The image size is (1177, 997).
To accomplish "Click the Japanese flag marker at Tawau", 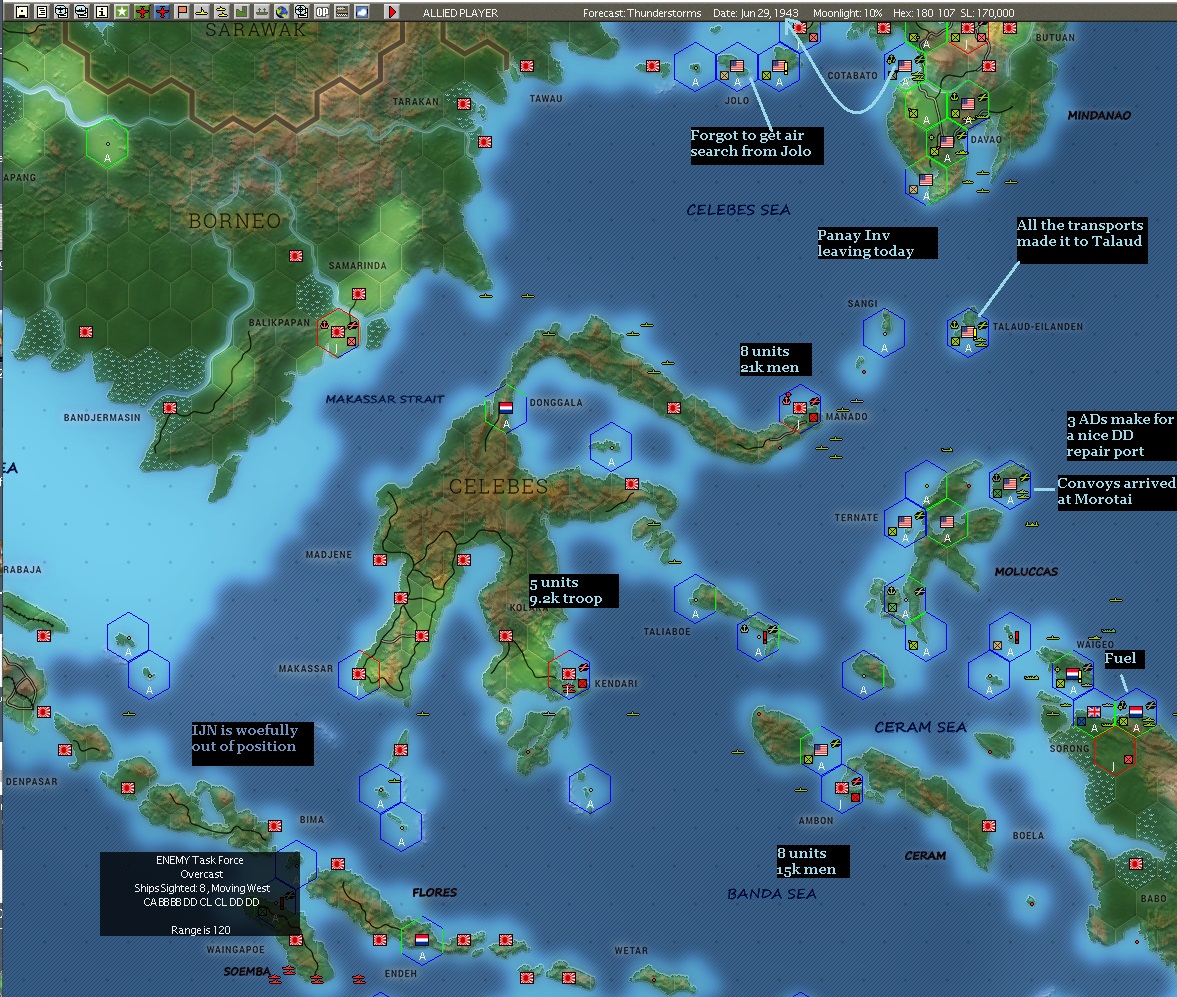I will tap(528, 66).
